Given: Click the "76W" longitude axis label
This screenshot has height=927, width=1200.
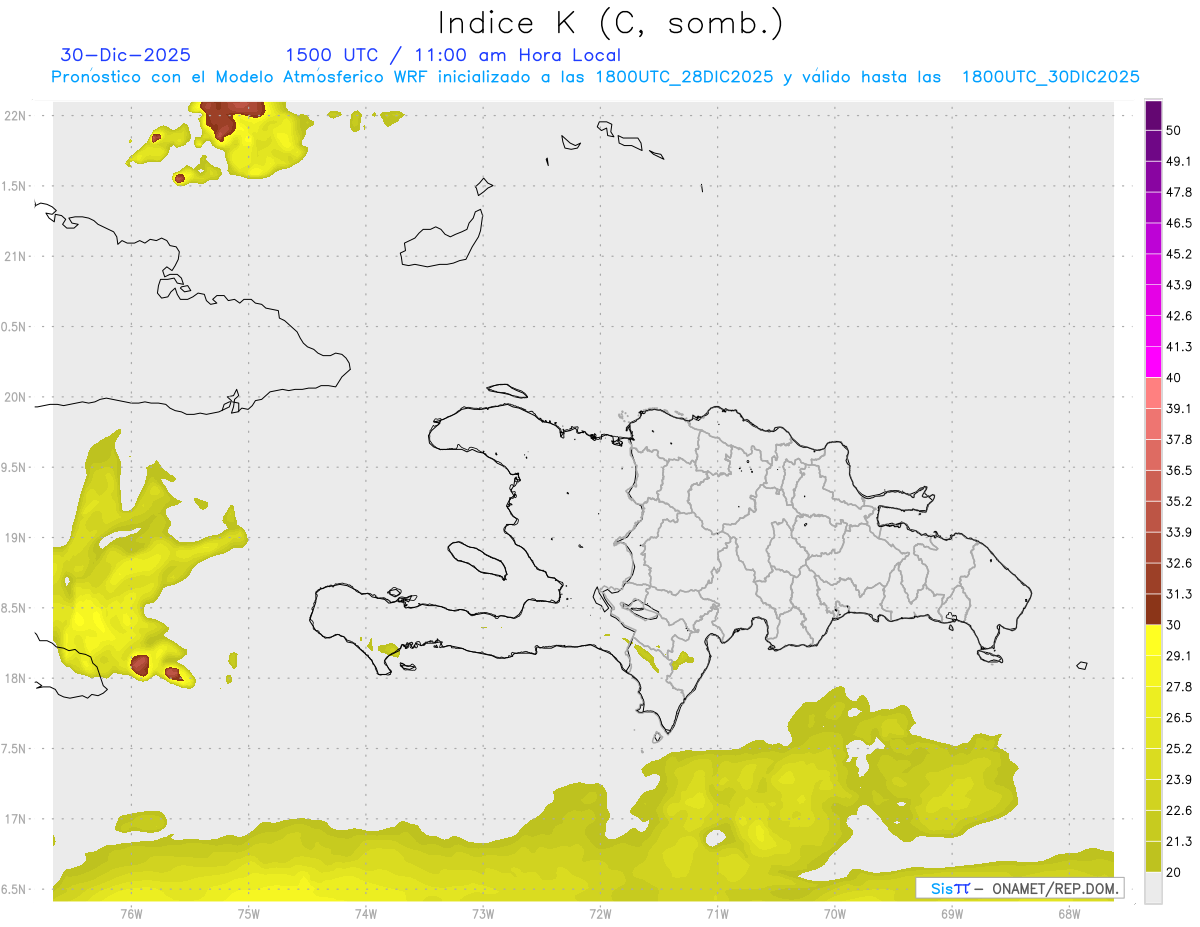Looking at the screenshot, I should (x=131, y=914).
